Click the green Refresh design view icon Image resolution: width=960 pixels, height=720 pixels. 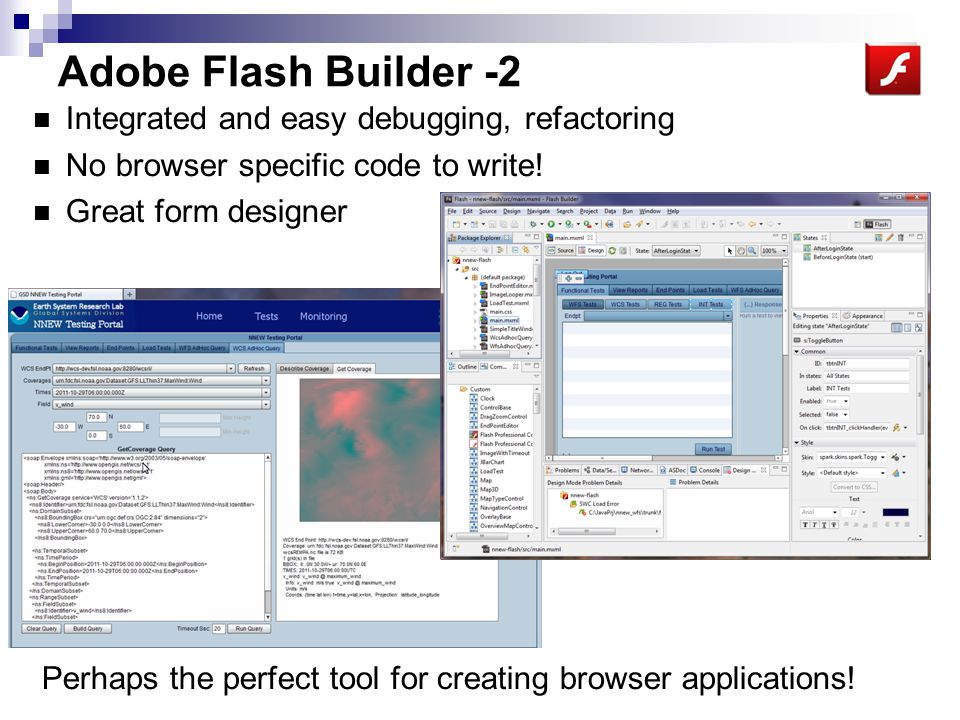pos(612,250)
